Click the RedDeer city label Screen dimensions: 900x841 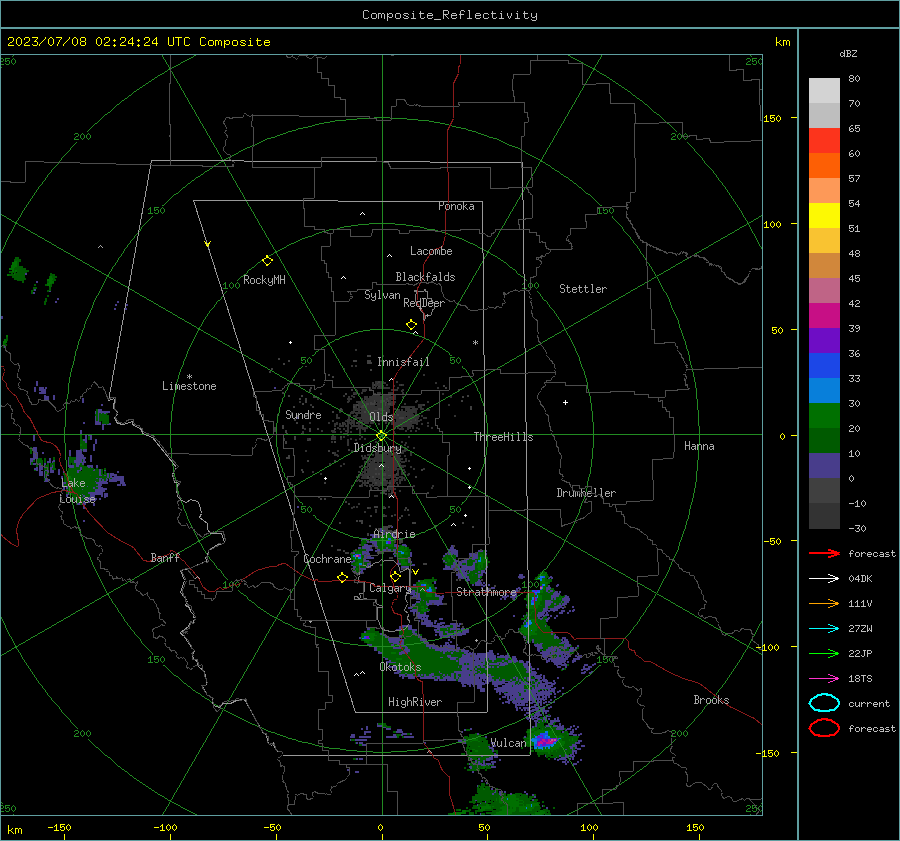[x=424, y=303]
